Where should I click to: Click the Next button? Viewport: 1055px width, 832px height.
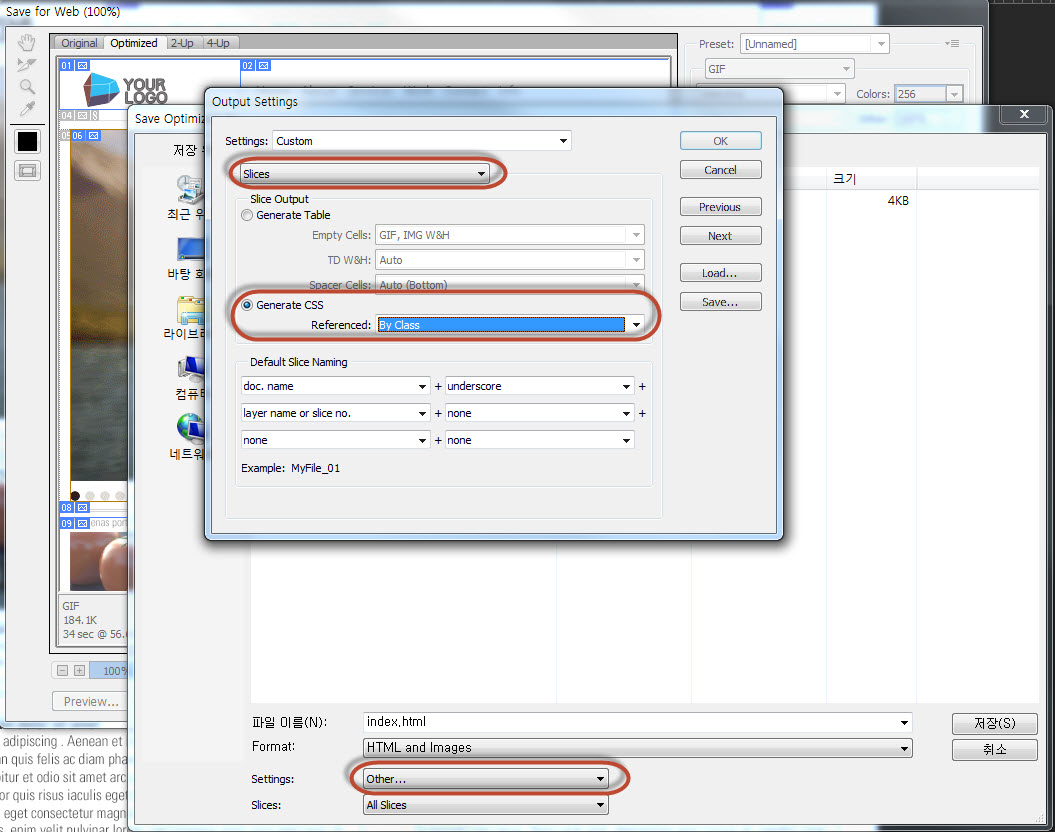[x=720, y=236]
